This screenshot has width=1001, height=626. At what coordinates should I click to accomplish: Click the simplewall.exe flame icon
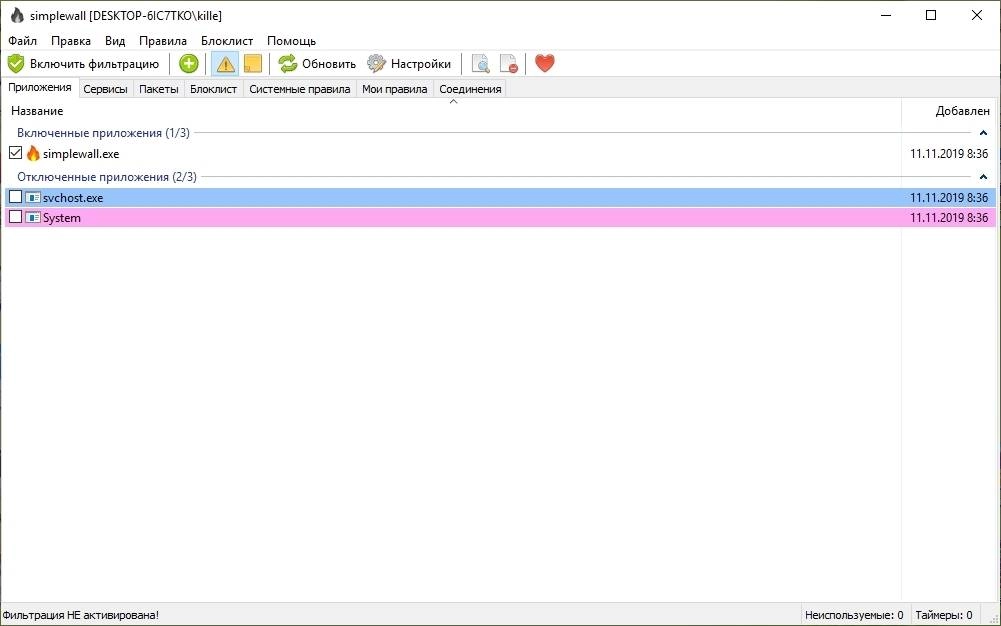click(33, 153)
